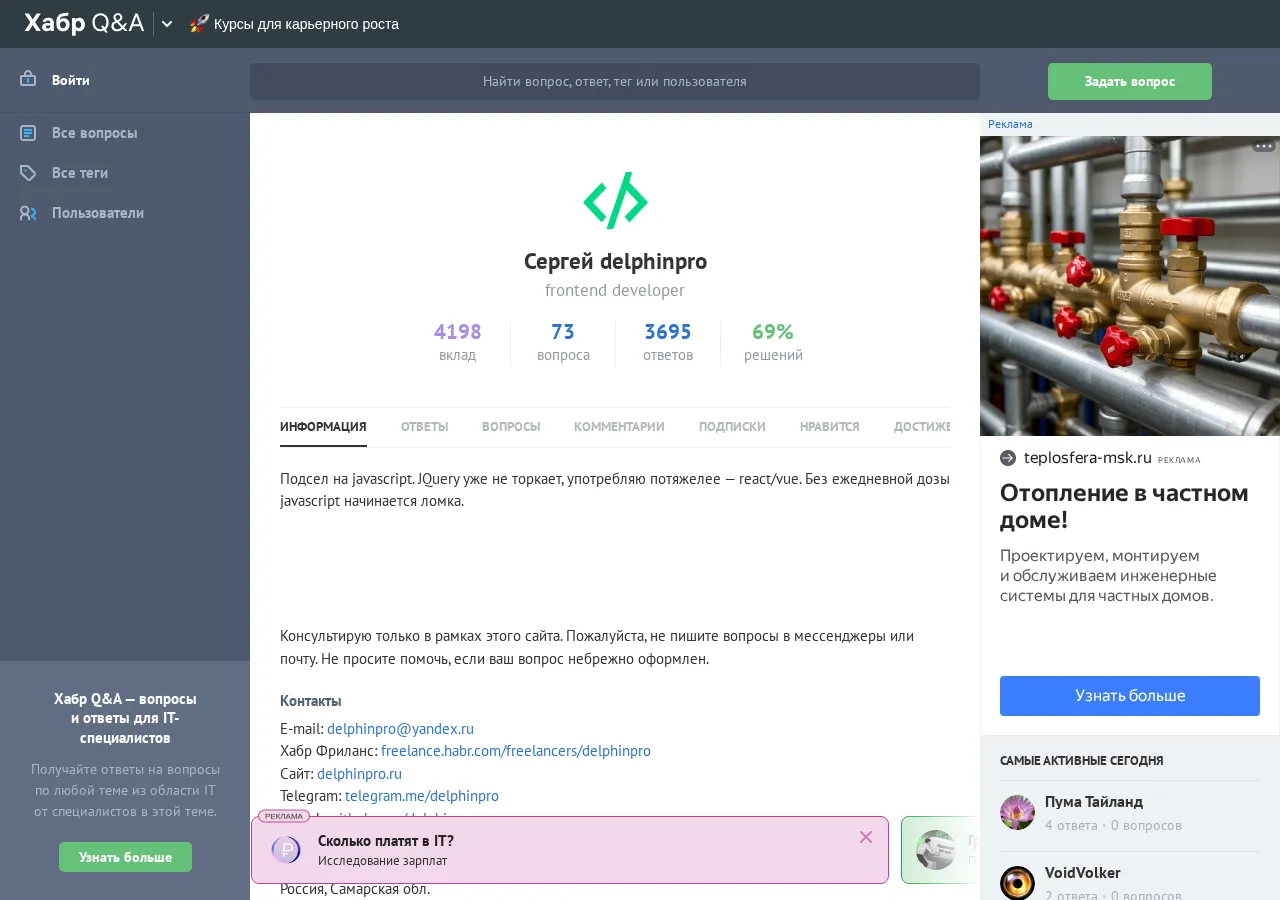Go to Все вопросы in the sidebar
Viewport: 1280px width, 900px height.
[95, 133]
